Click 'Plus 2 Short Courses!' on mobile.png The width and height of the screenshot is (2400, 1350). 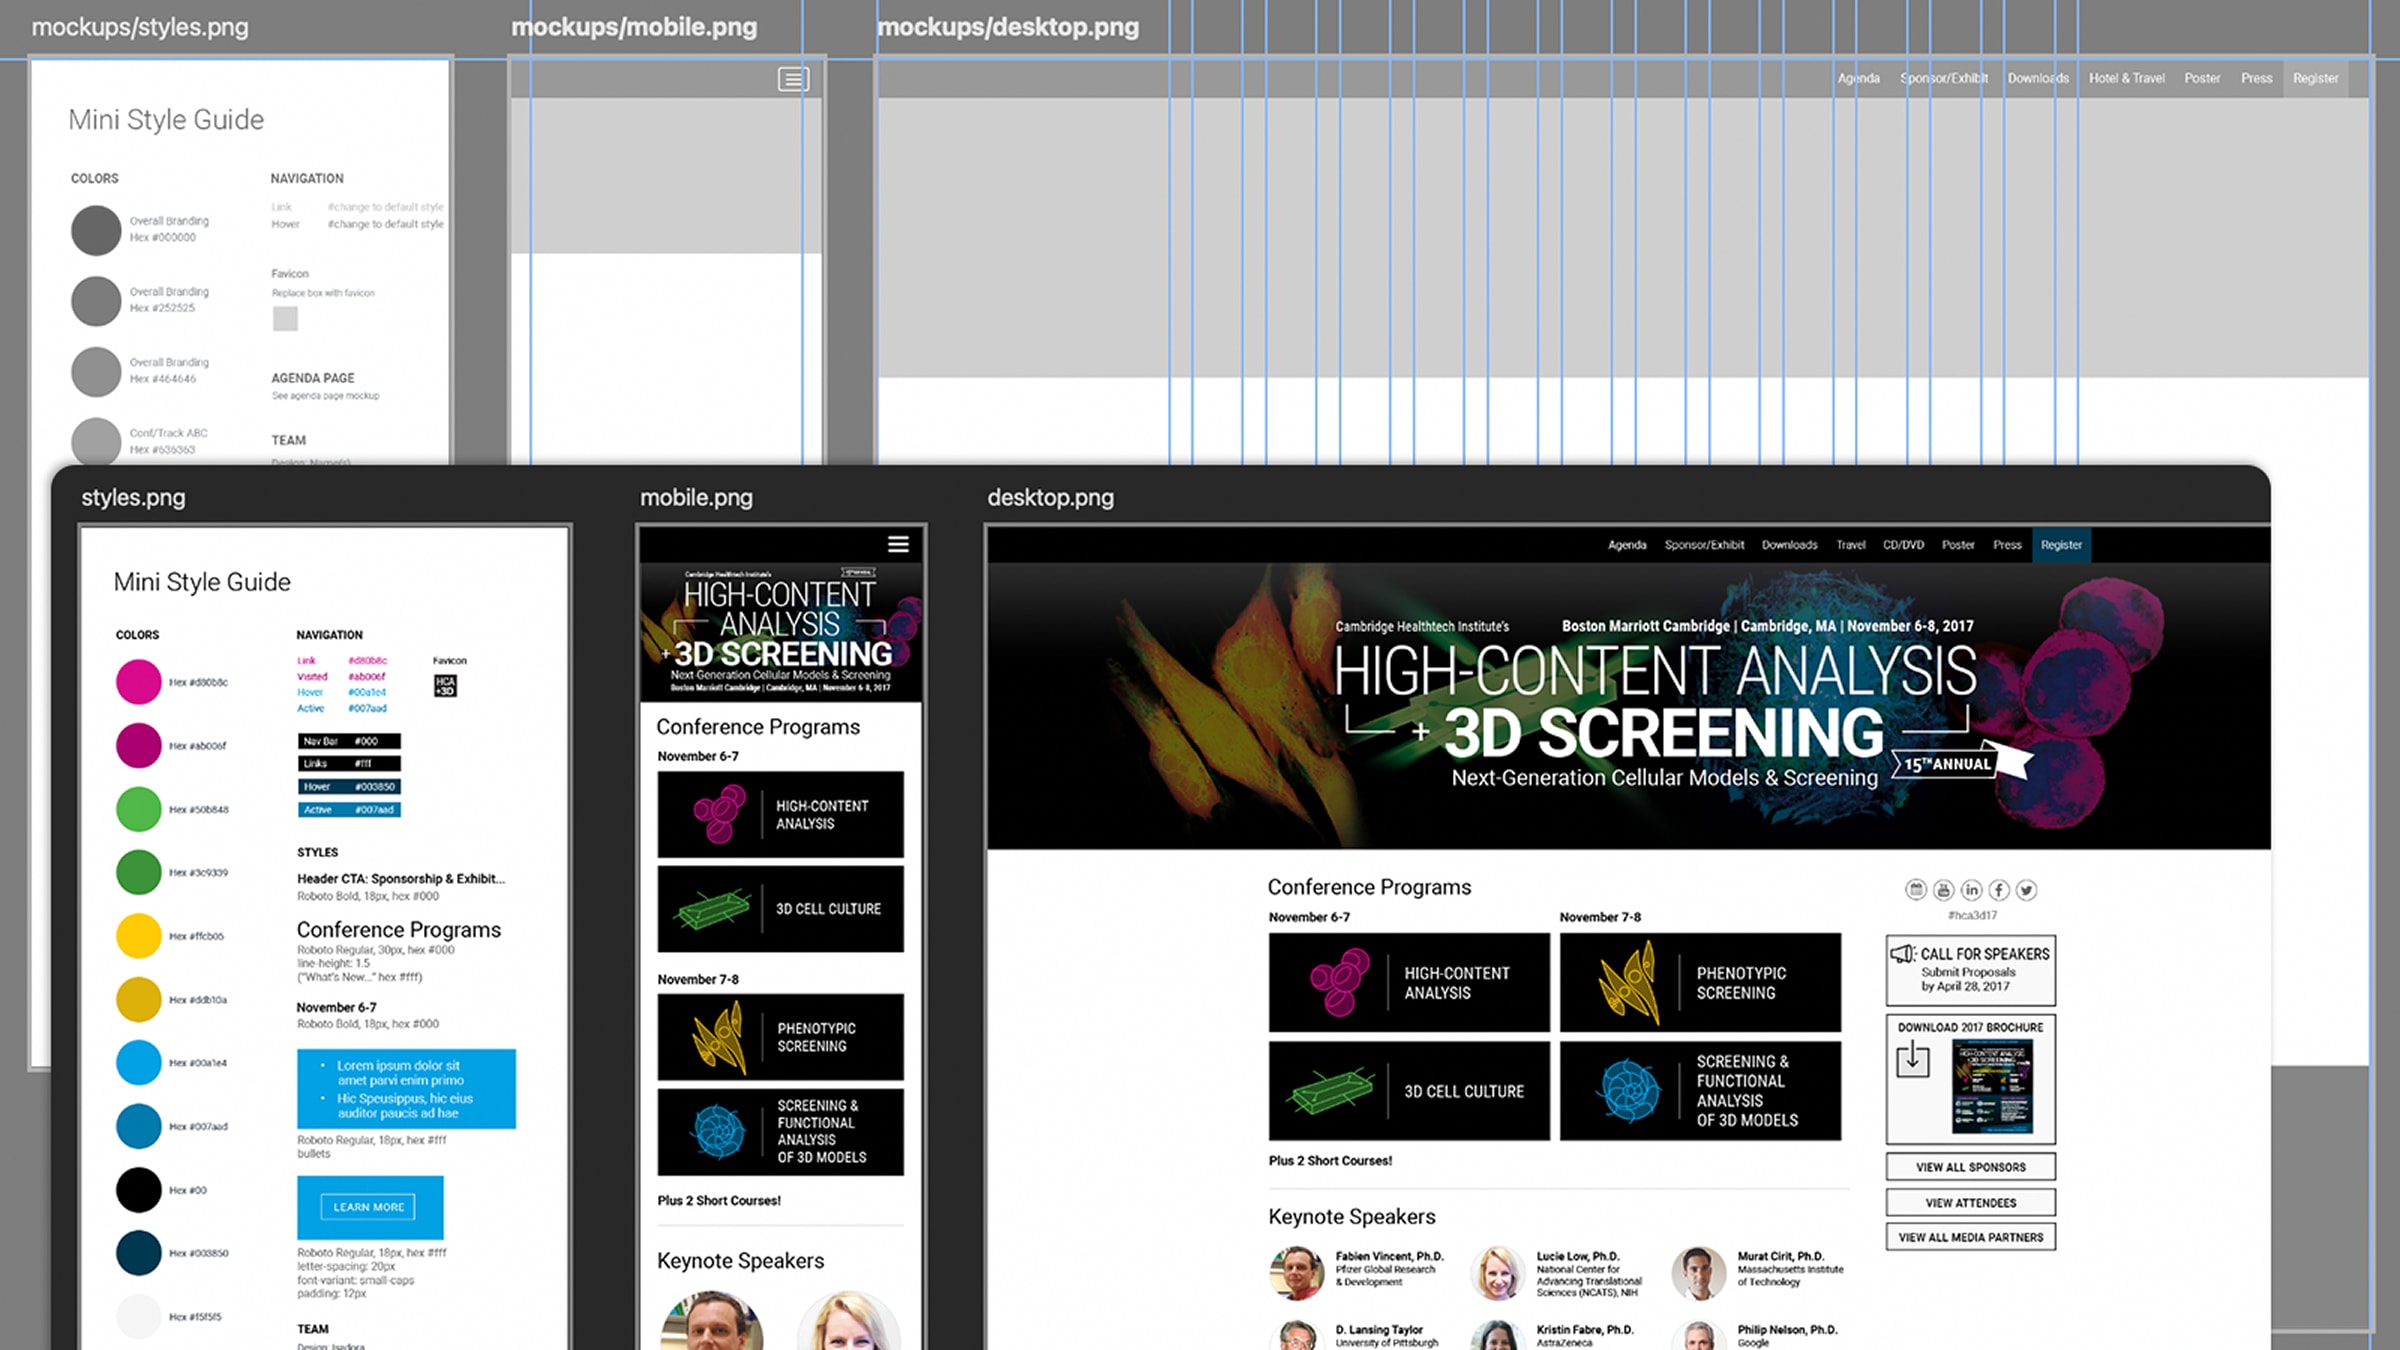719,1201
